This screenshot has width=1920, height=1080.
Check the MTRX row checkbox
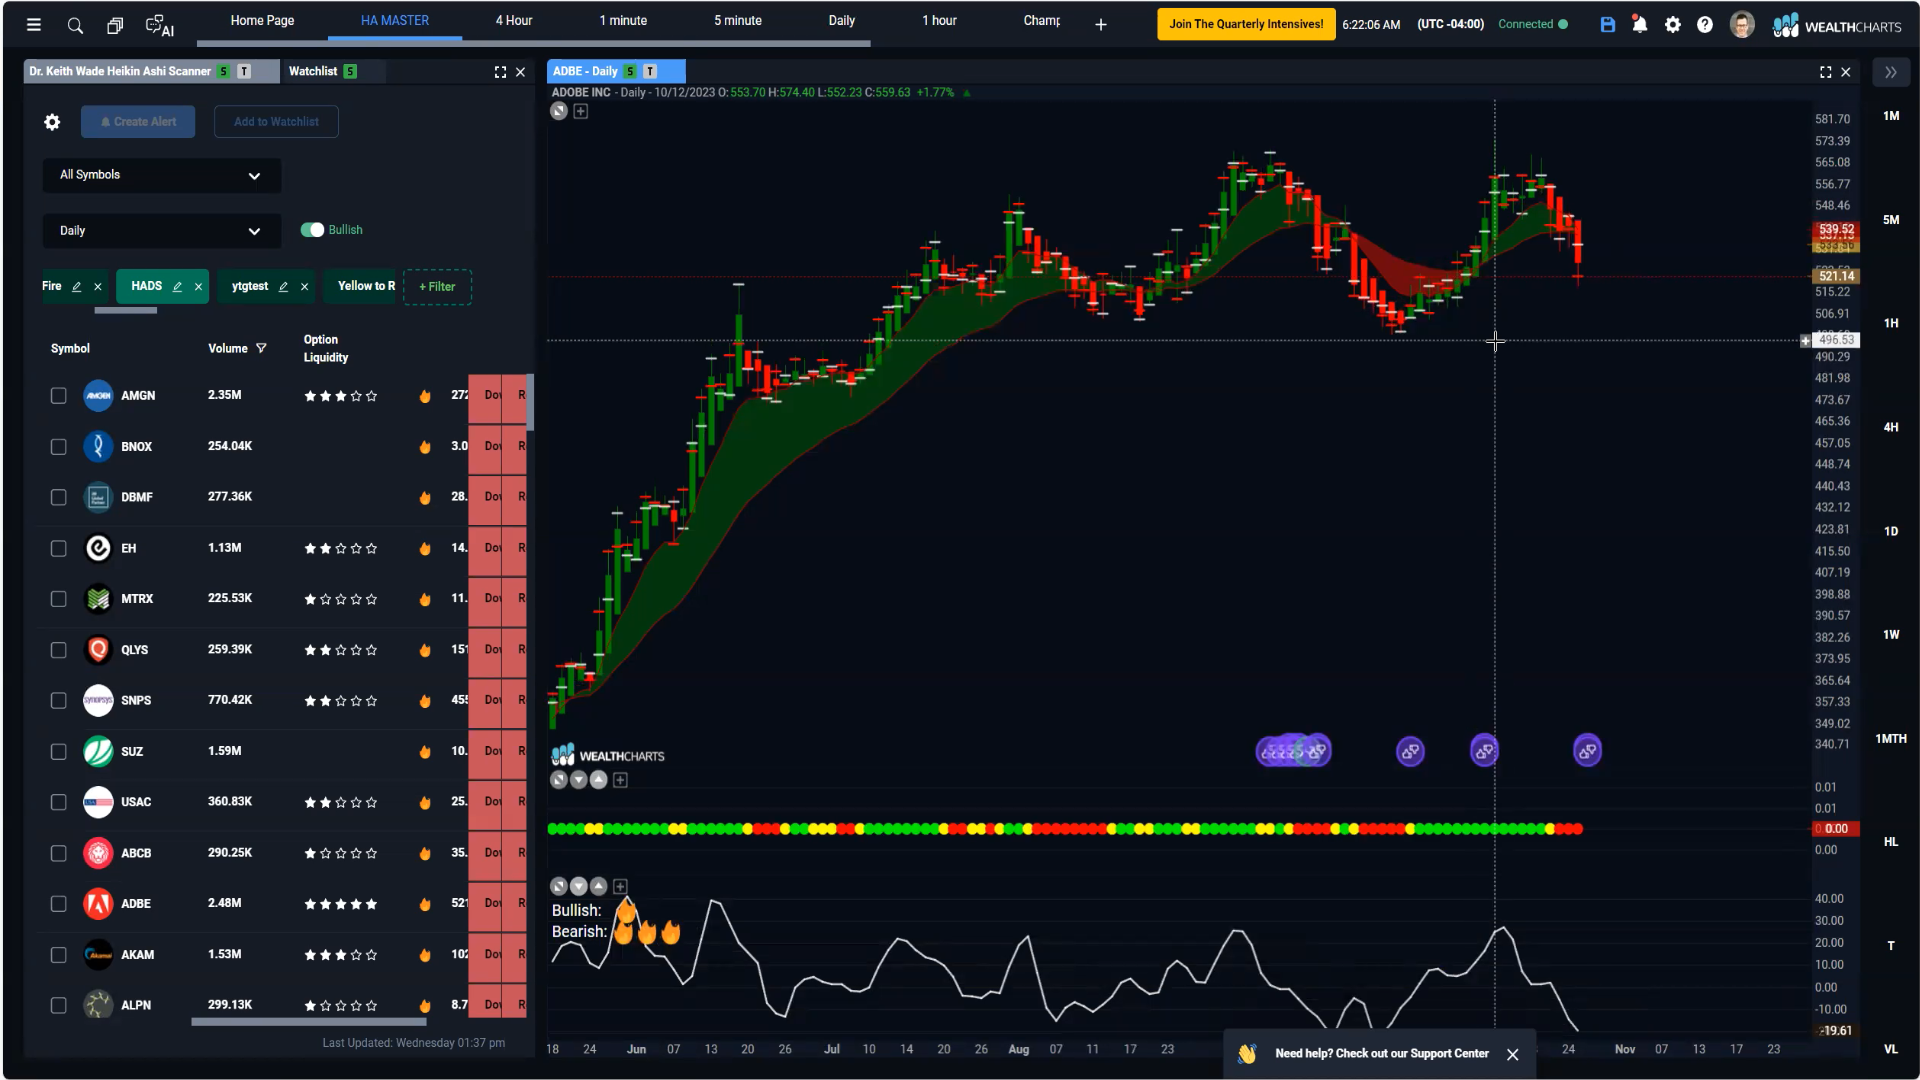point(59,599)
